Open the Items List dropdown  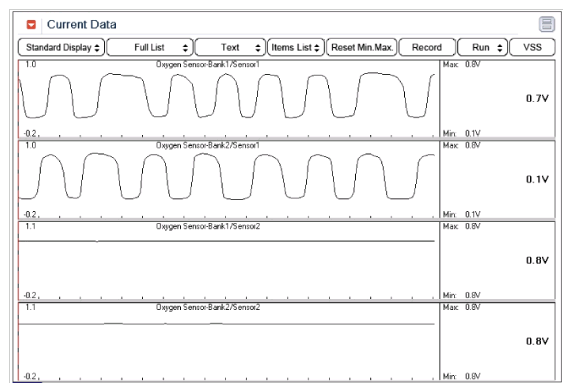296,47
